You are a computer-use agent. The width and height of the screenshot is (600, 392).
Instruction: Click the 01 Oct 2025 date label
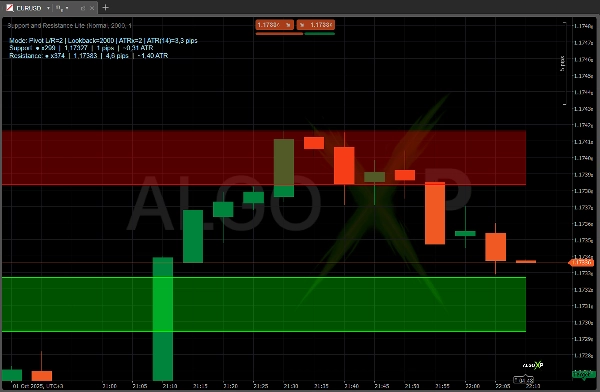38,386
